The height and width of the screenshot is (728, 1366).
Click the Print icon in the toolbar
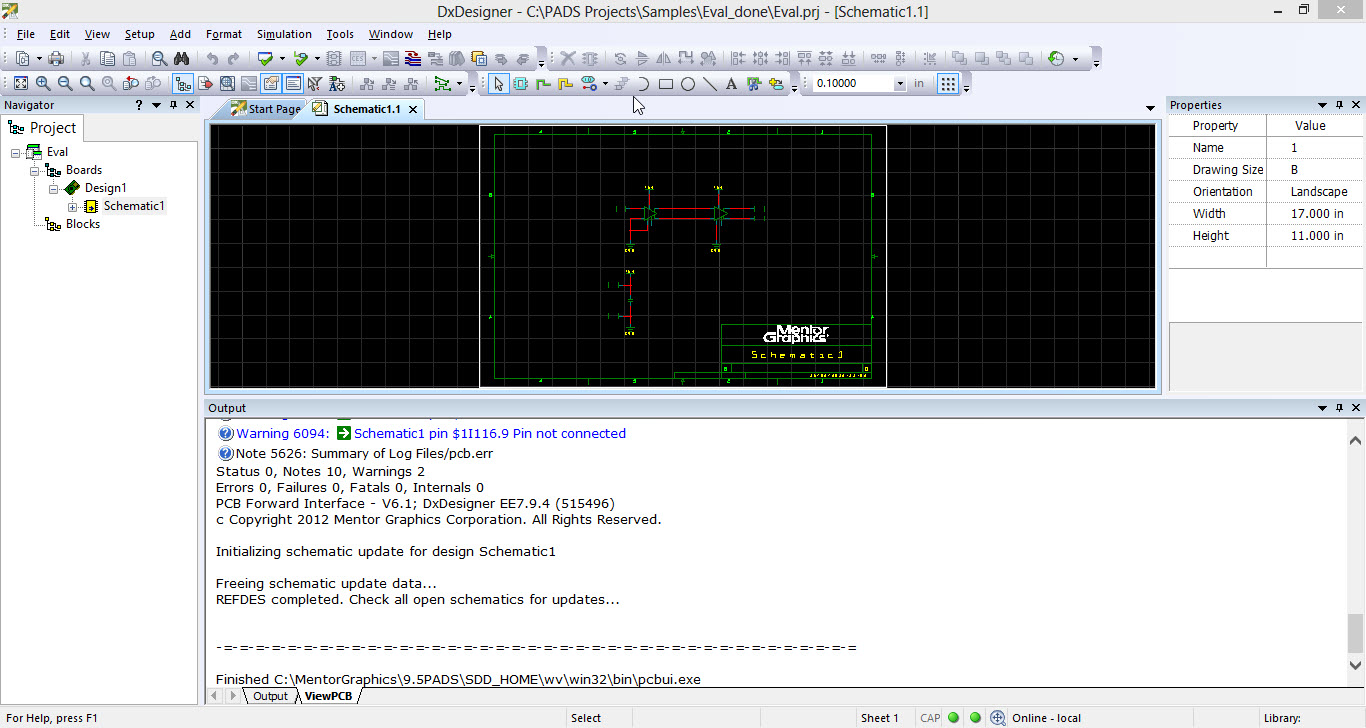[x=56, y=59]
